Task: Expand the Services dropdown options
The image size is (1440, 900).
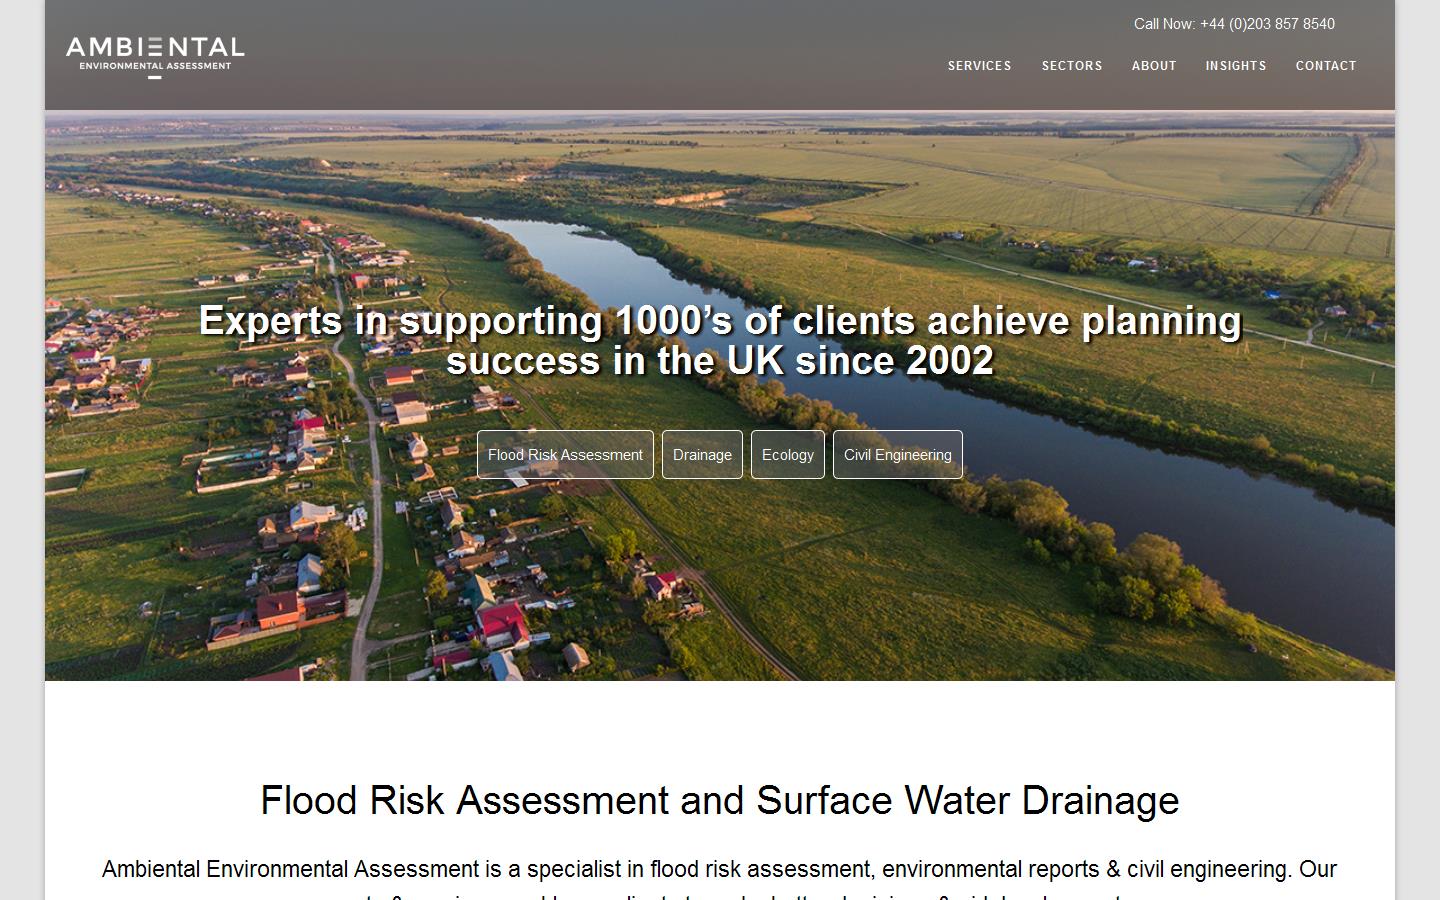Action: [x=979, y=66]
